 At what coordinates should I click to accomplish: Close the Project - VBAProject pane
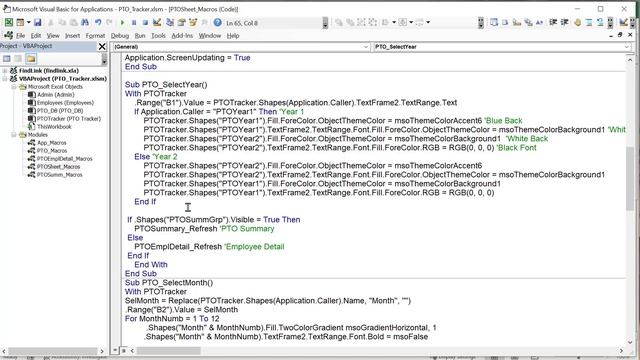pos(102,47)
